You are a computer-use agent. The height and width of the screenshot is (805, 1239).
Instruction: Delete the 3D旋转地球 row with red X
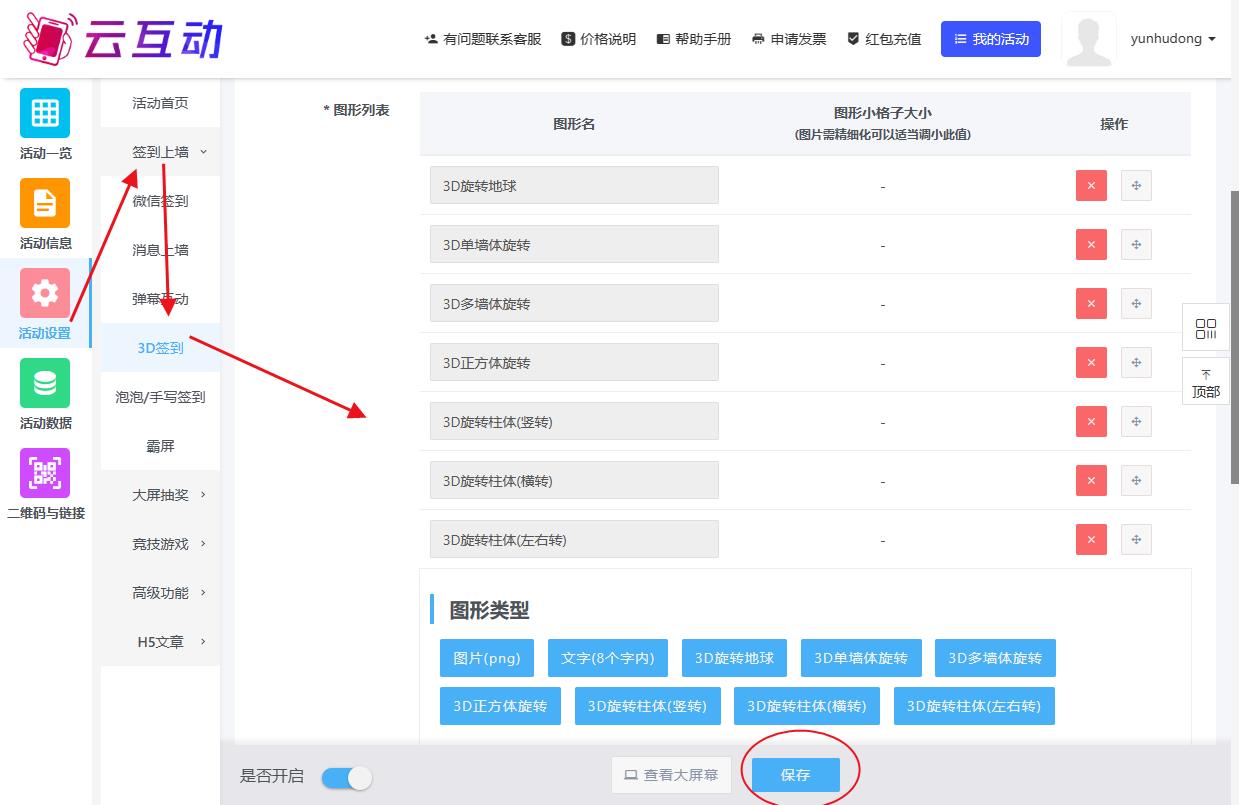coord(1091,186)
